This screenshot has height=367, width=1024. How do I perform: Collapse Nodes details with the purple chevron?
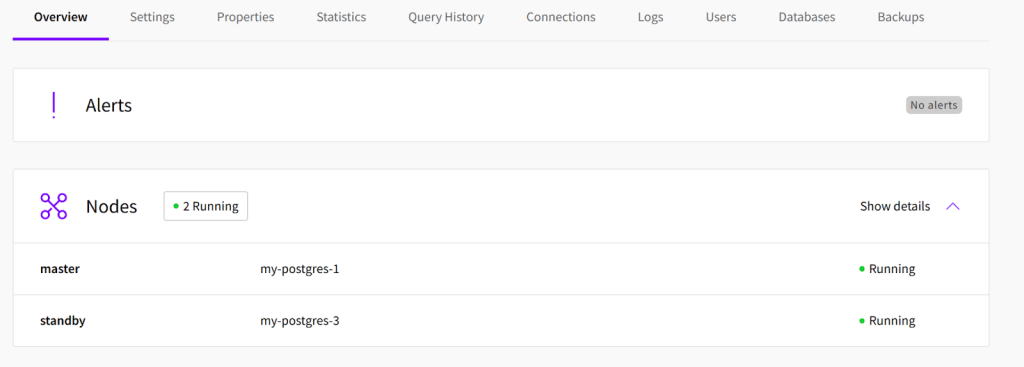click(953, 206)
